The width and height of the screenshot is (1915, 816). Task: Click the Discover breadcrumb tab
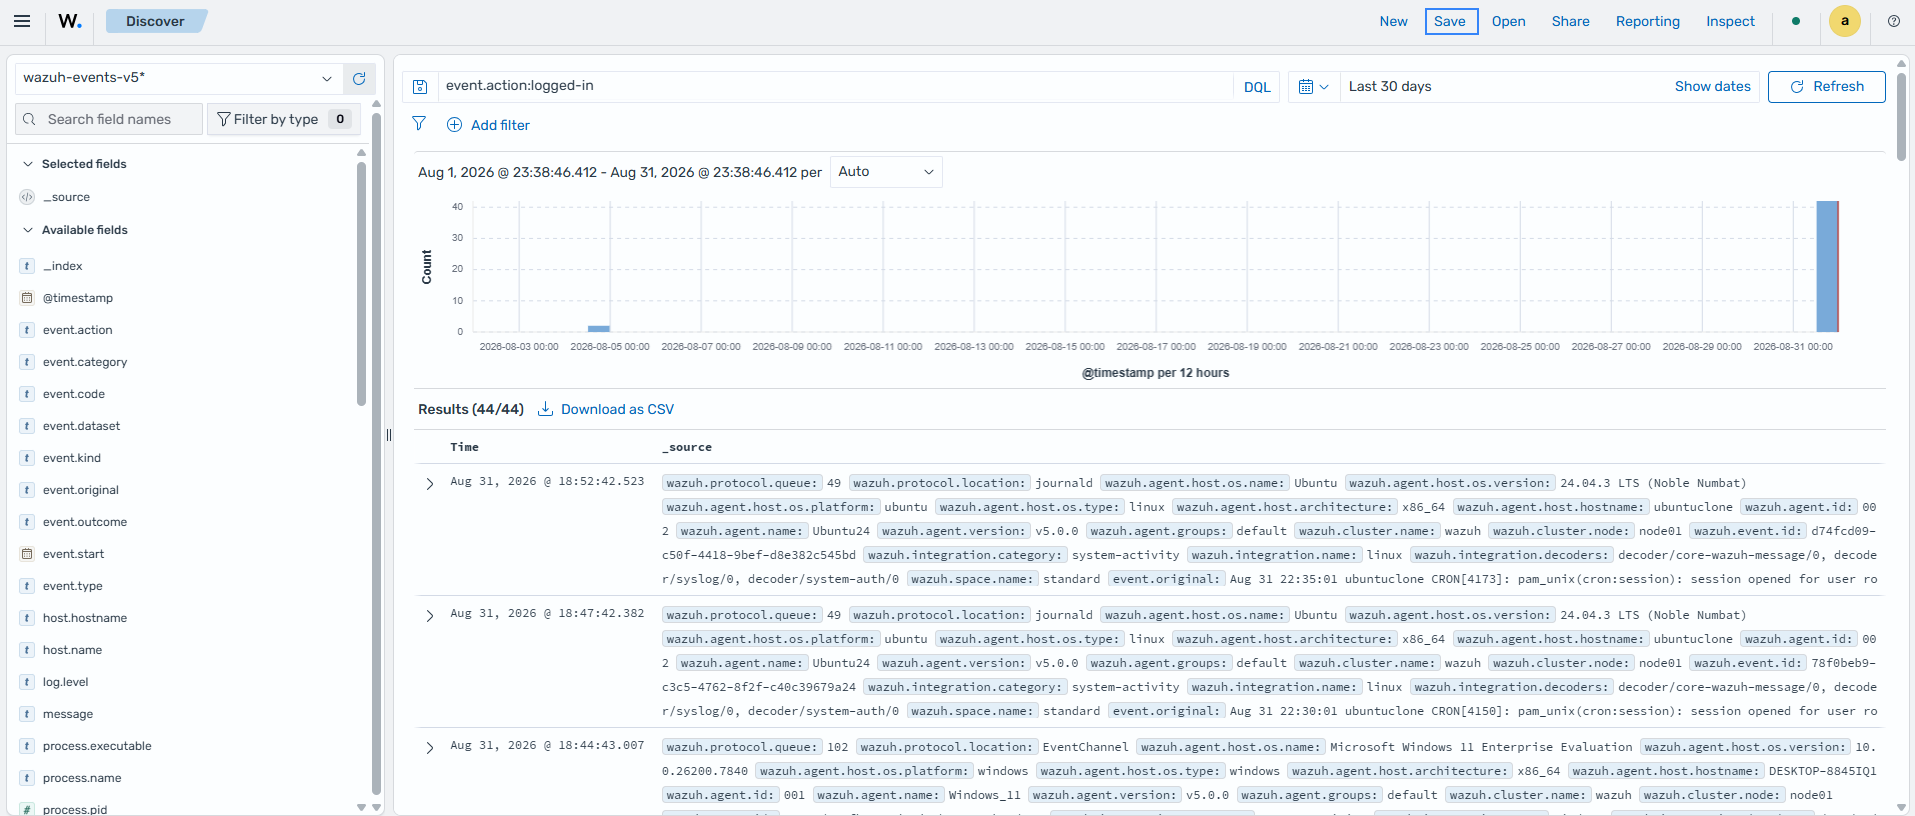pos(155,21)
